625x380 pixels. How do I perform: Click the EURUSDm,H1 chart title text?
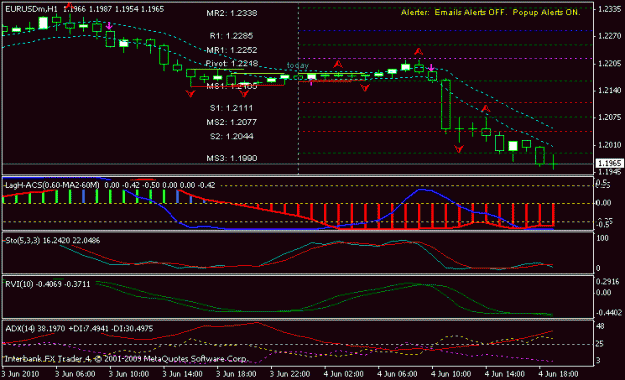click(31, 9)
